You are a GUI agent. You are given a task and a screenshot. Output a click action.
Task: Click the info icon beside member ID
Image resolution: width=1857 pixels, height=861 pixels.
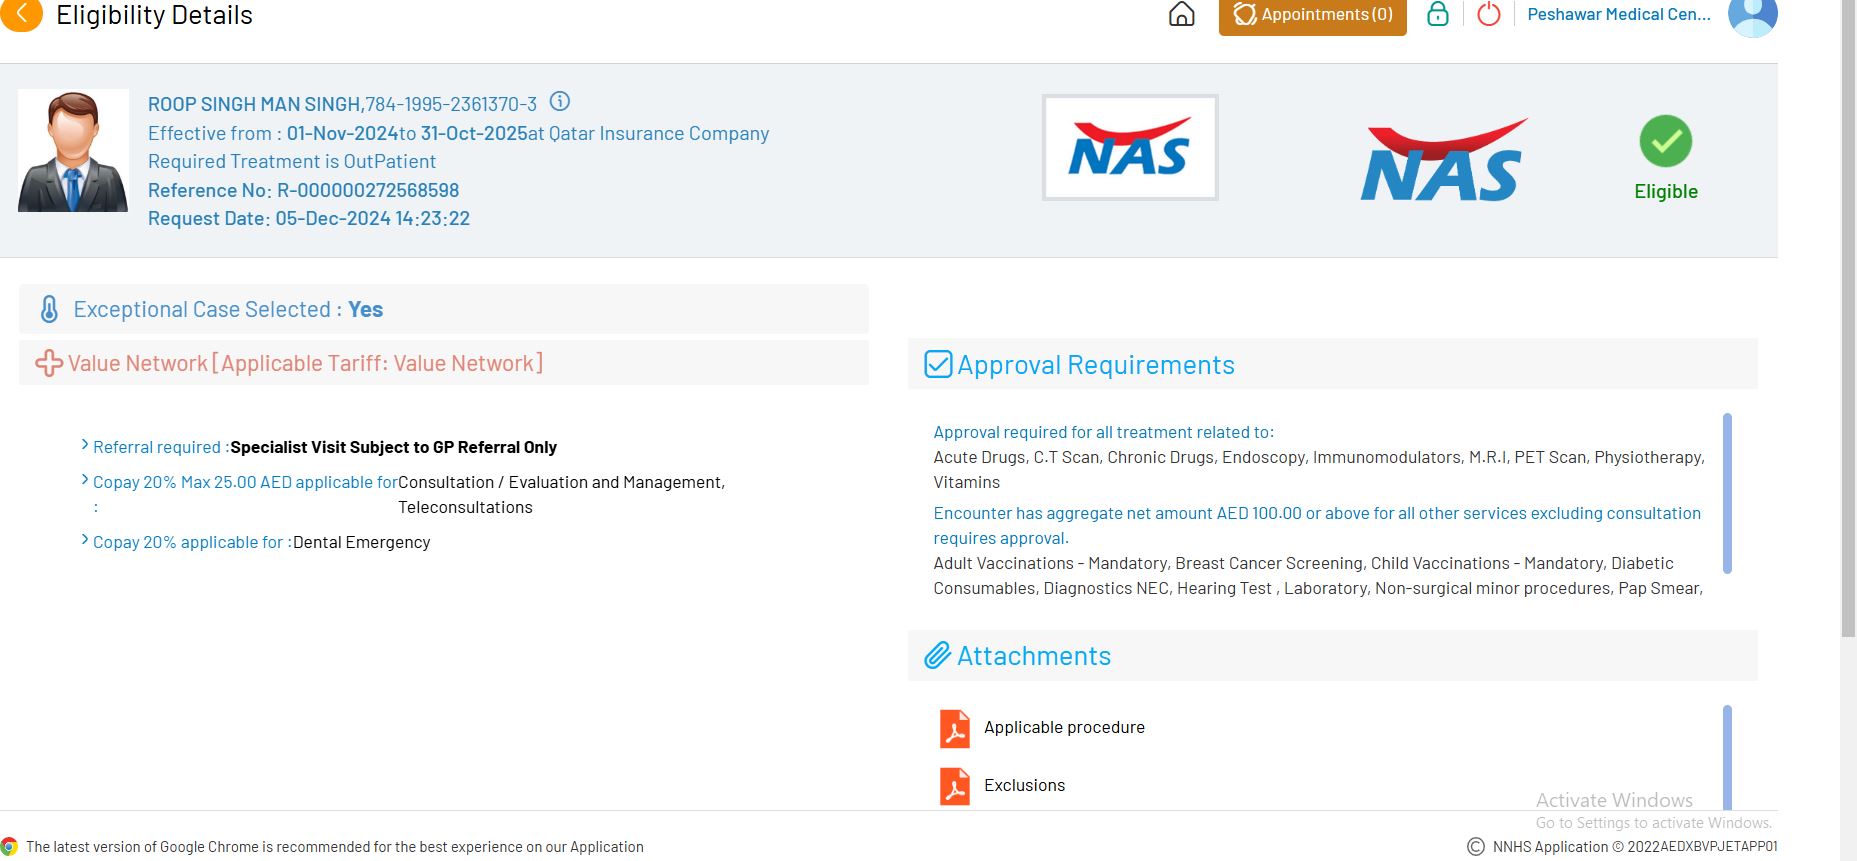(560, 101)
